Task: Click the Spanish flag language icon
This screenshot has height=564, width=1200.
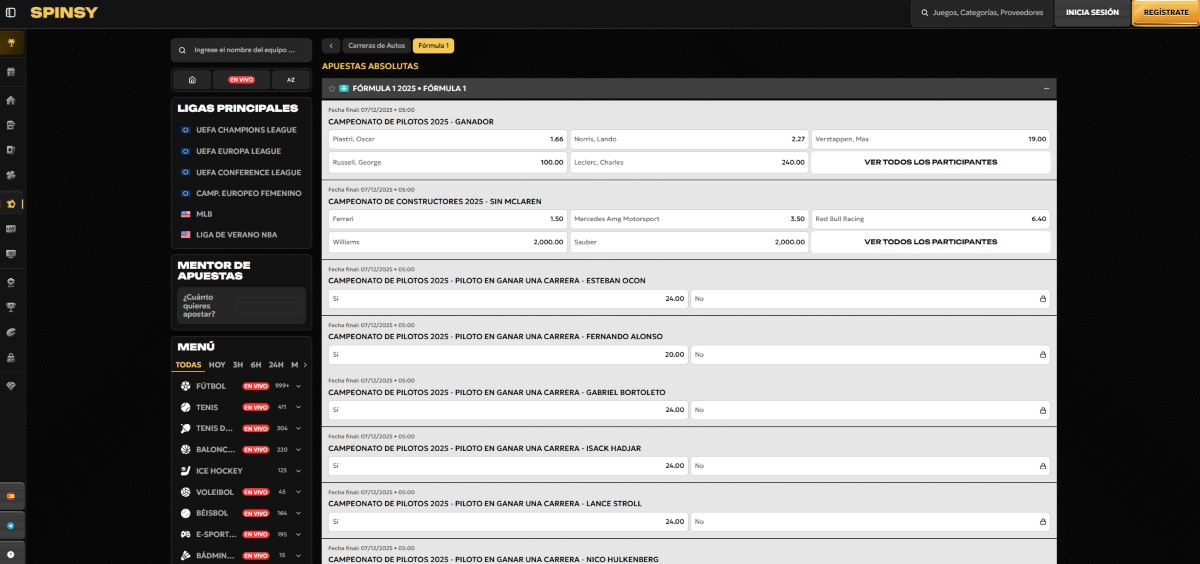Action: (11, 496)
